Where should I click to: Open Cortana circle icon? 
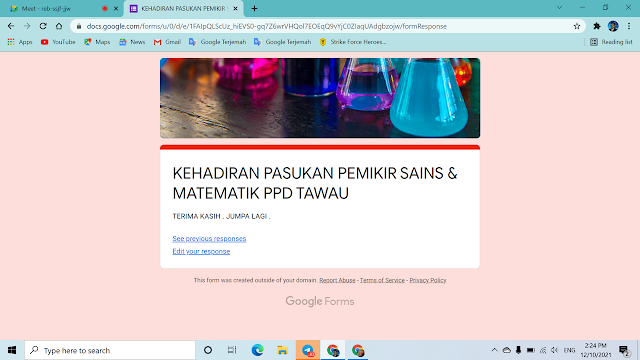[x=208, y=350]
